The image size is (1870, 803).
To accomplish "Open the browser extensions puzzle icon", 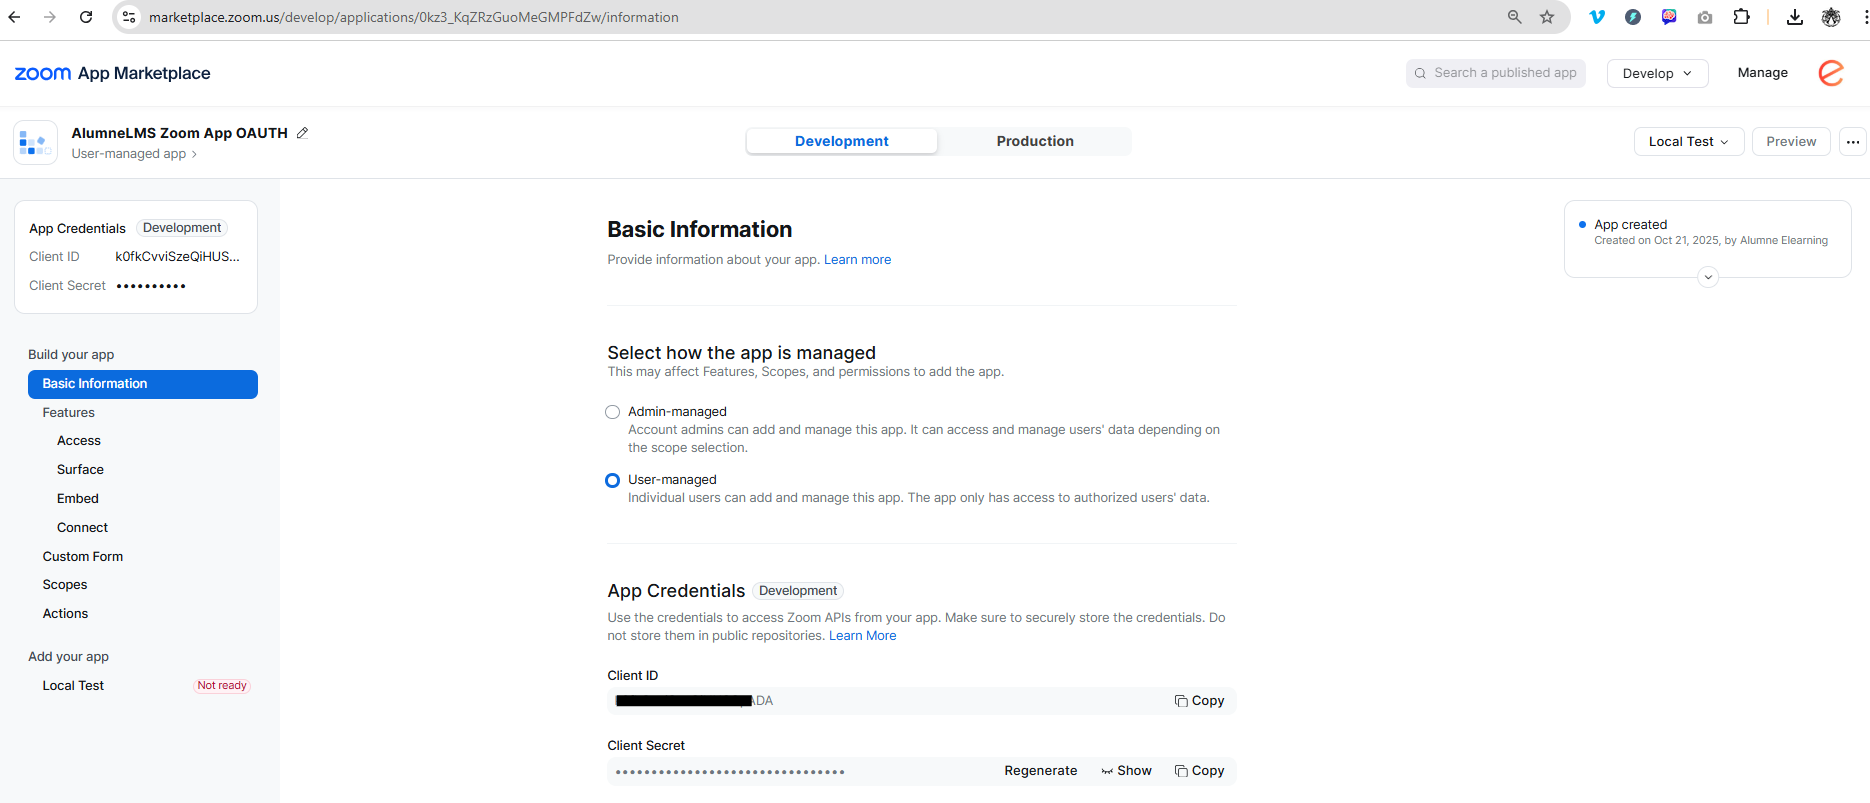I will [1741, 17].
